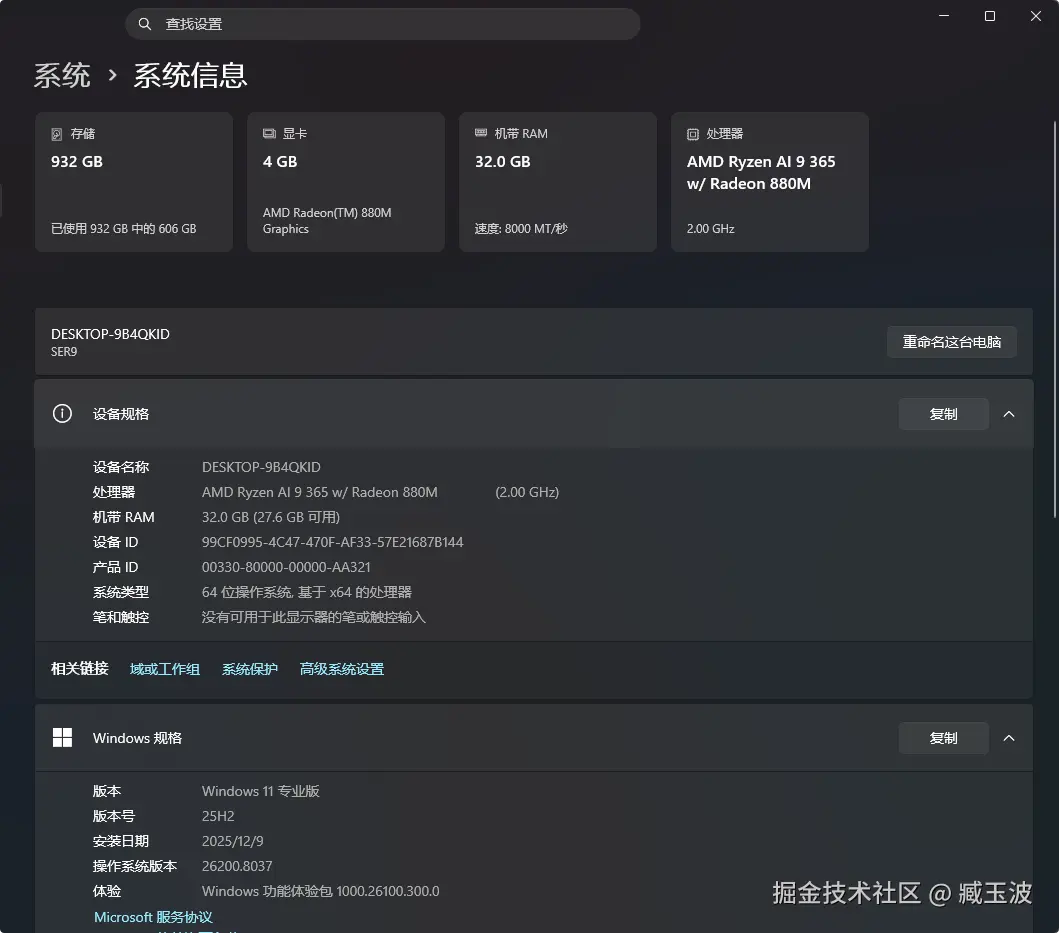Select 系统信息 in the breadcrumb

tap(191, 75)
